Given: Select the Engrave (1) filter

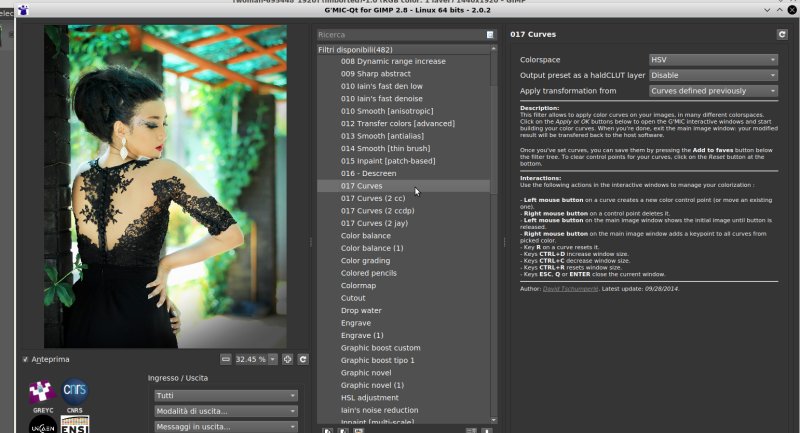Looking at the screenshot, I should tap(362, 336).
